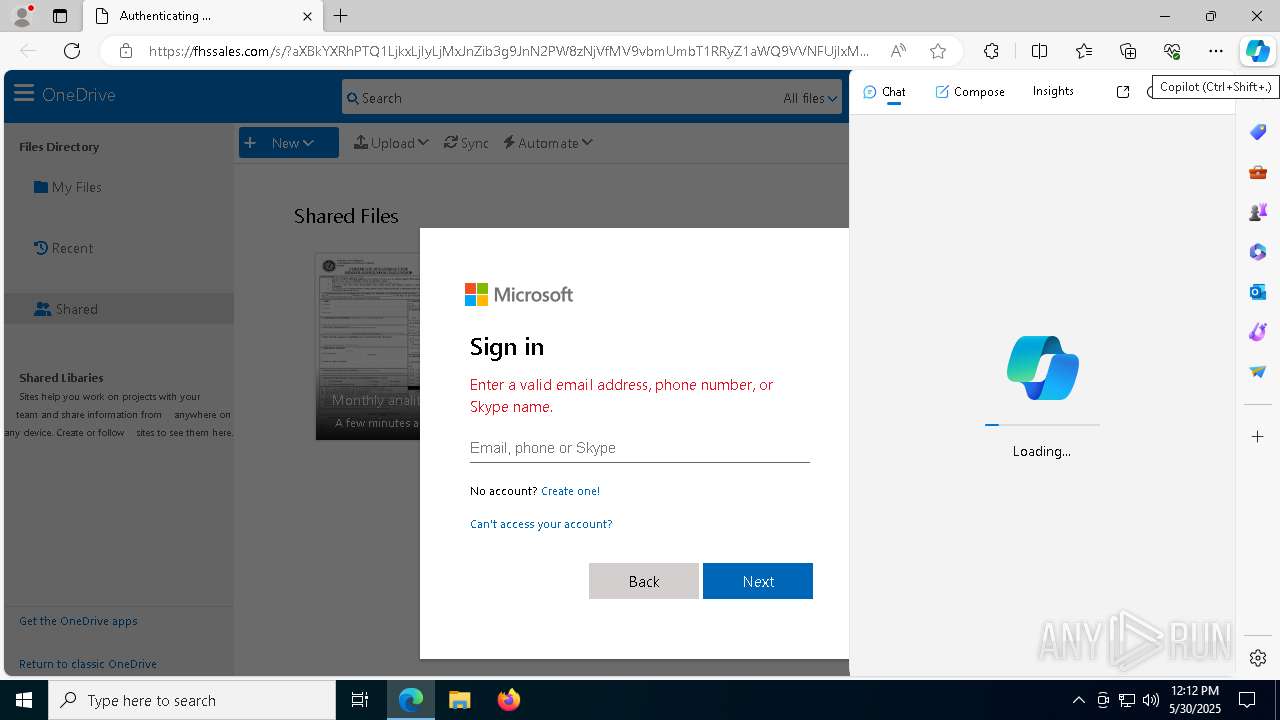1280x720 pixels.
Task: Open the Windows Start menu
Action: coord(24,700)
